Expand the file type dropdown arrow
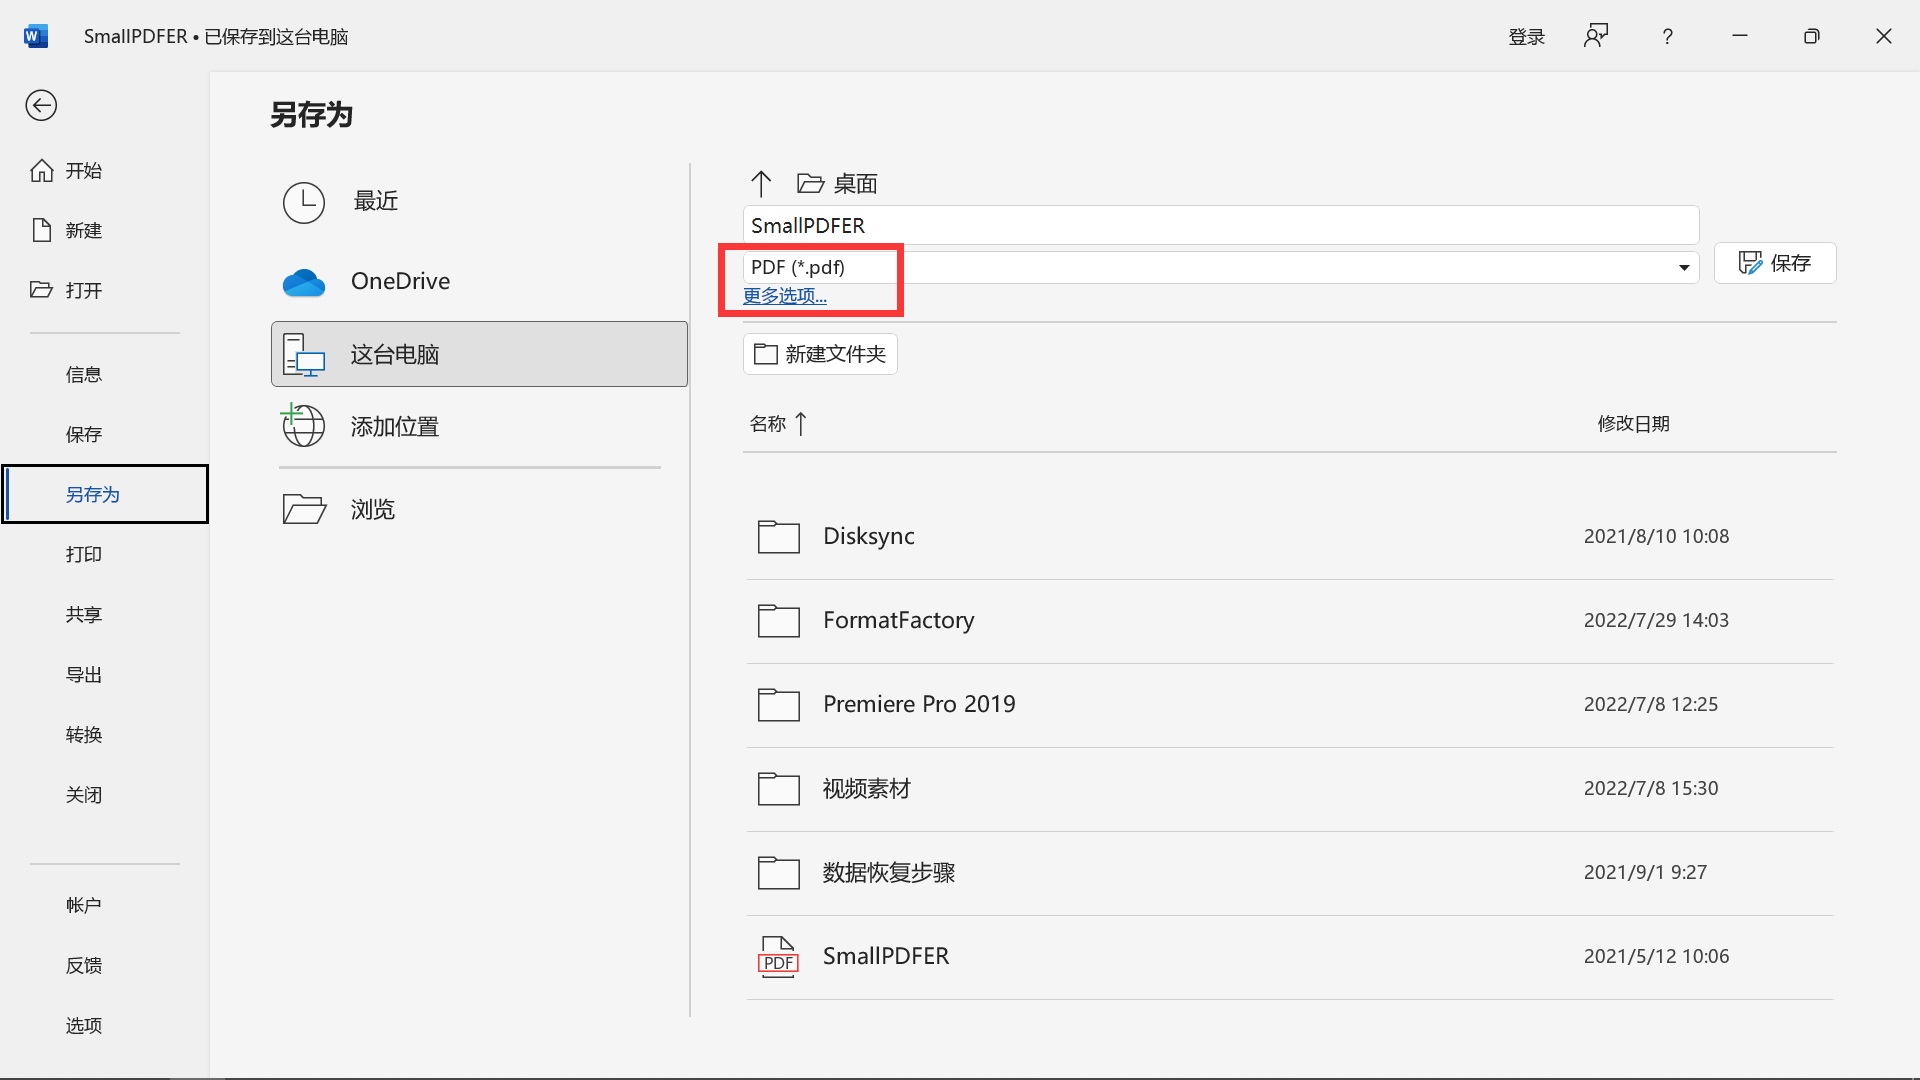The height and width of the screenshot is (1080, 1920). 1684,268
